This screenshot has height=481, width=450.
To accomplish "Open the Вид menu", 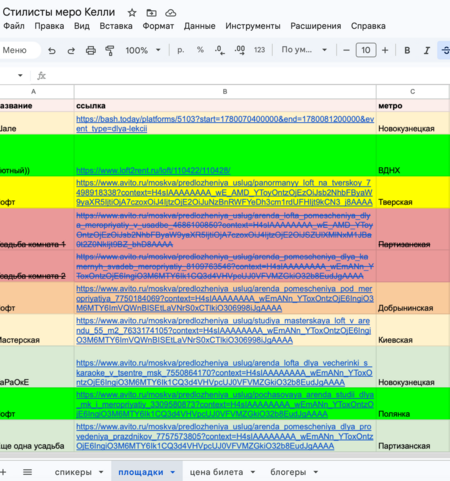I will (82, 26).
